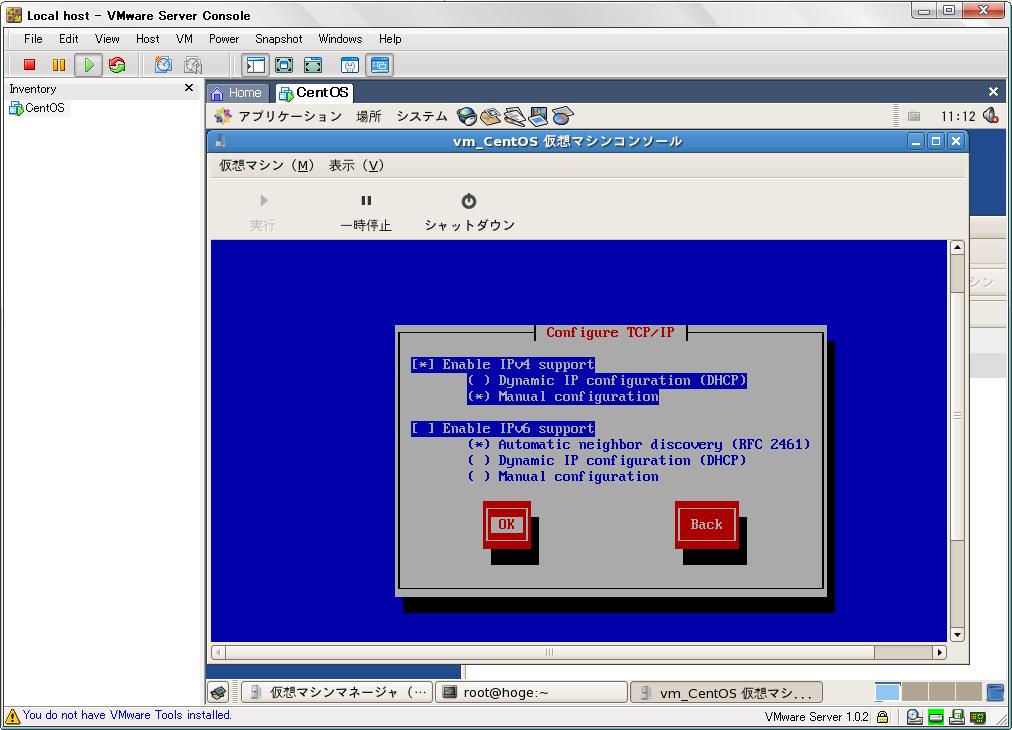Screen dimensions: 1012x730
Task: Launch the pie-chart launcher in GNOME panel
Action: 562,116
